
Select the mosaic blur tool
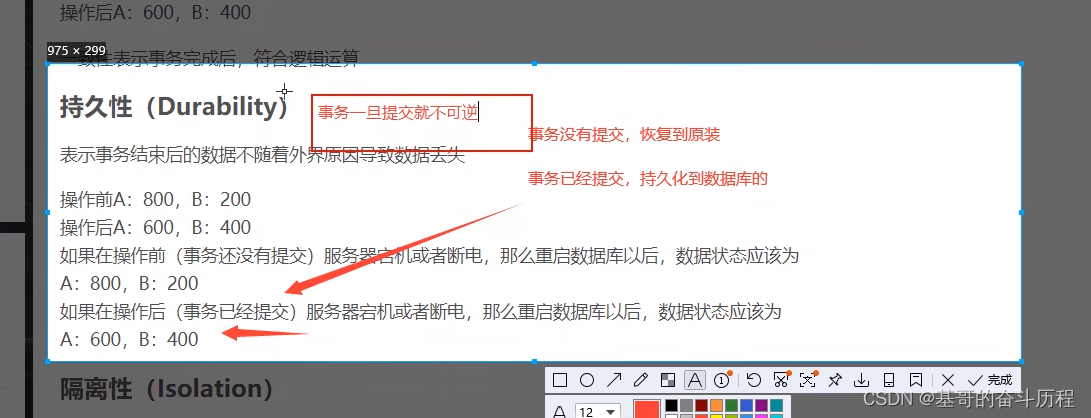click(x=668, y=380)
